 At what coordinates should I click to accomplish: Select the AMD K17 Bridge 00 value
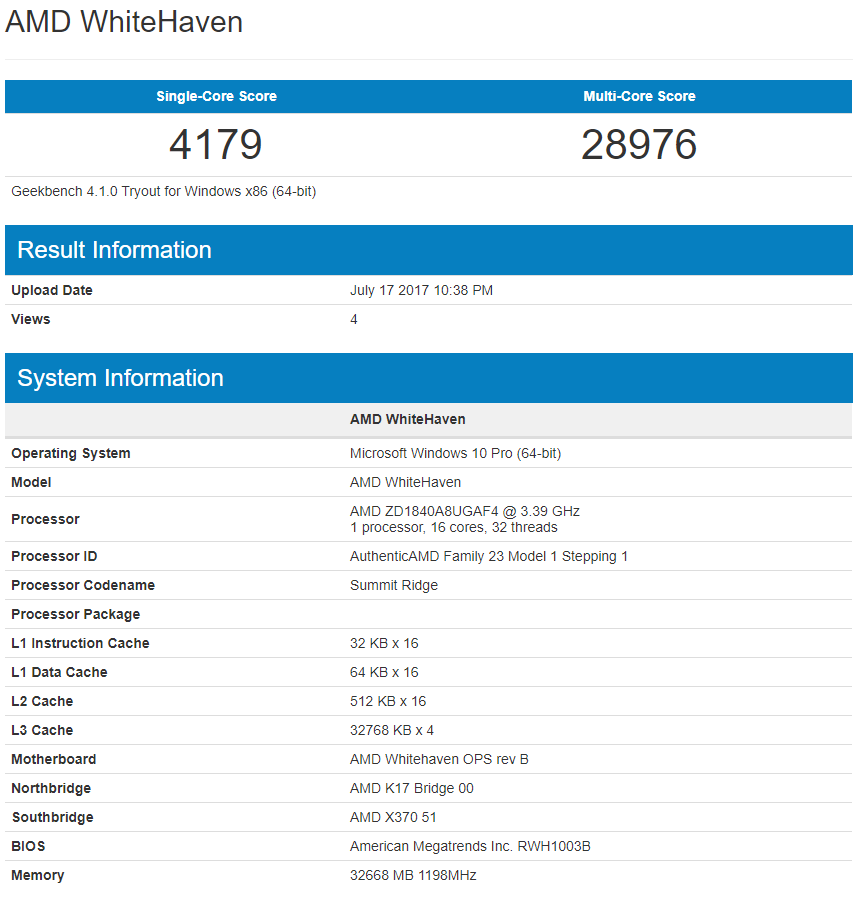click(412, 788)
